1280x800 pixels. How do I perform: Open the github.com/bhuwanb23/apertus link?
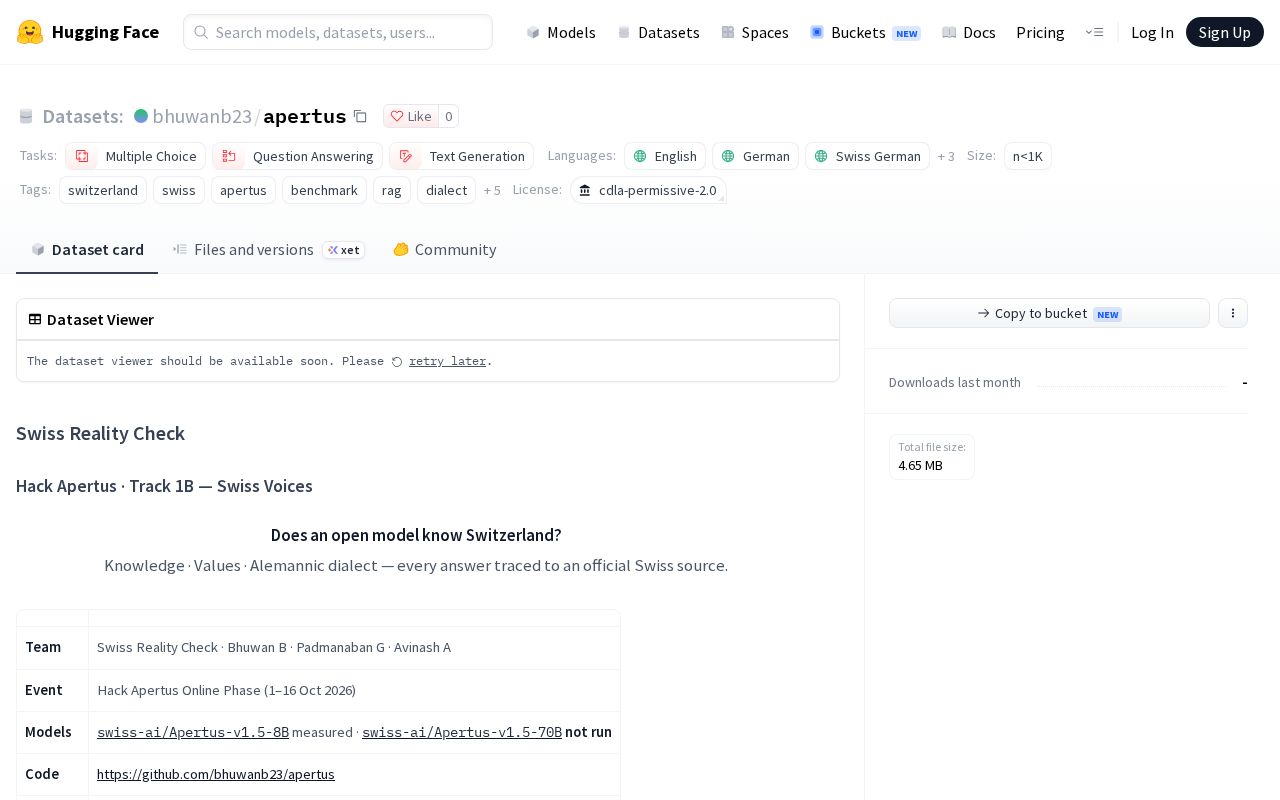pos(216,774)
